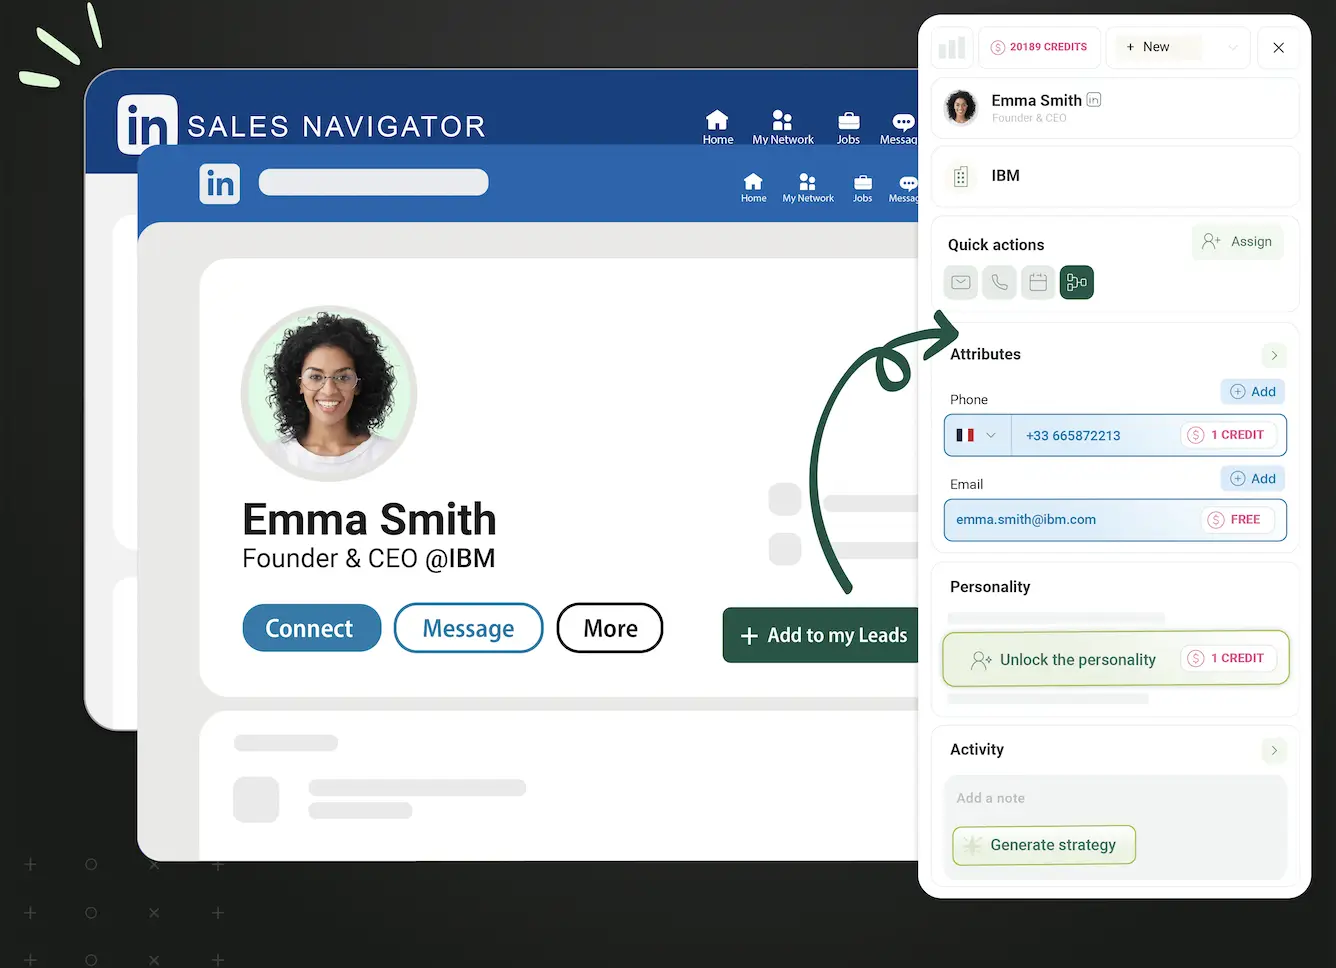Click Add button next to Phone
The height and width of the screenshot is (968, 1336).
tap(1252, 392)
